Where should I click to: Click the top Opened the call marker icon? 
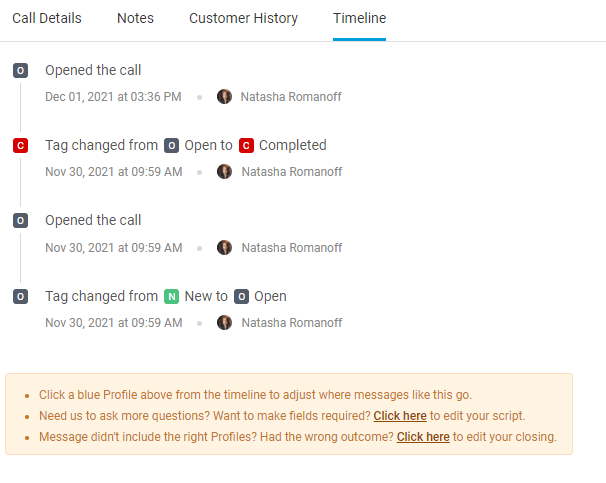pyautogui.click(x=20, y=70)
